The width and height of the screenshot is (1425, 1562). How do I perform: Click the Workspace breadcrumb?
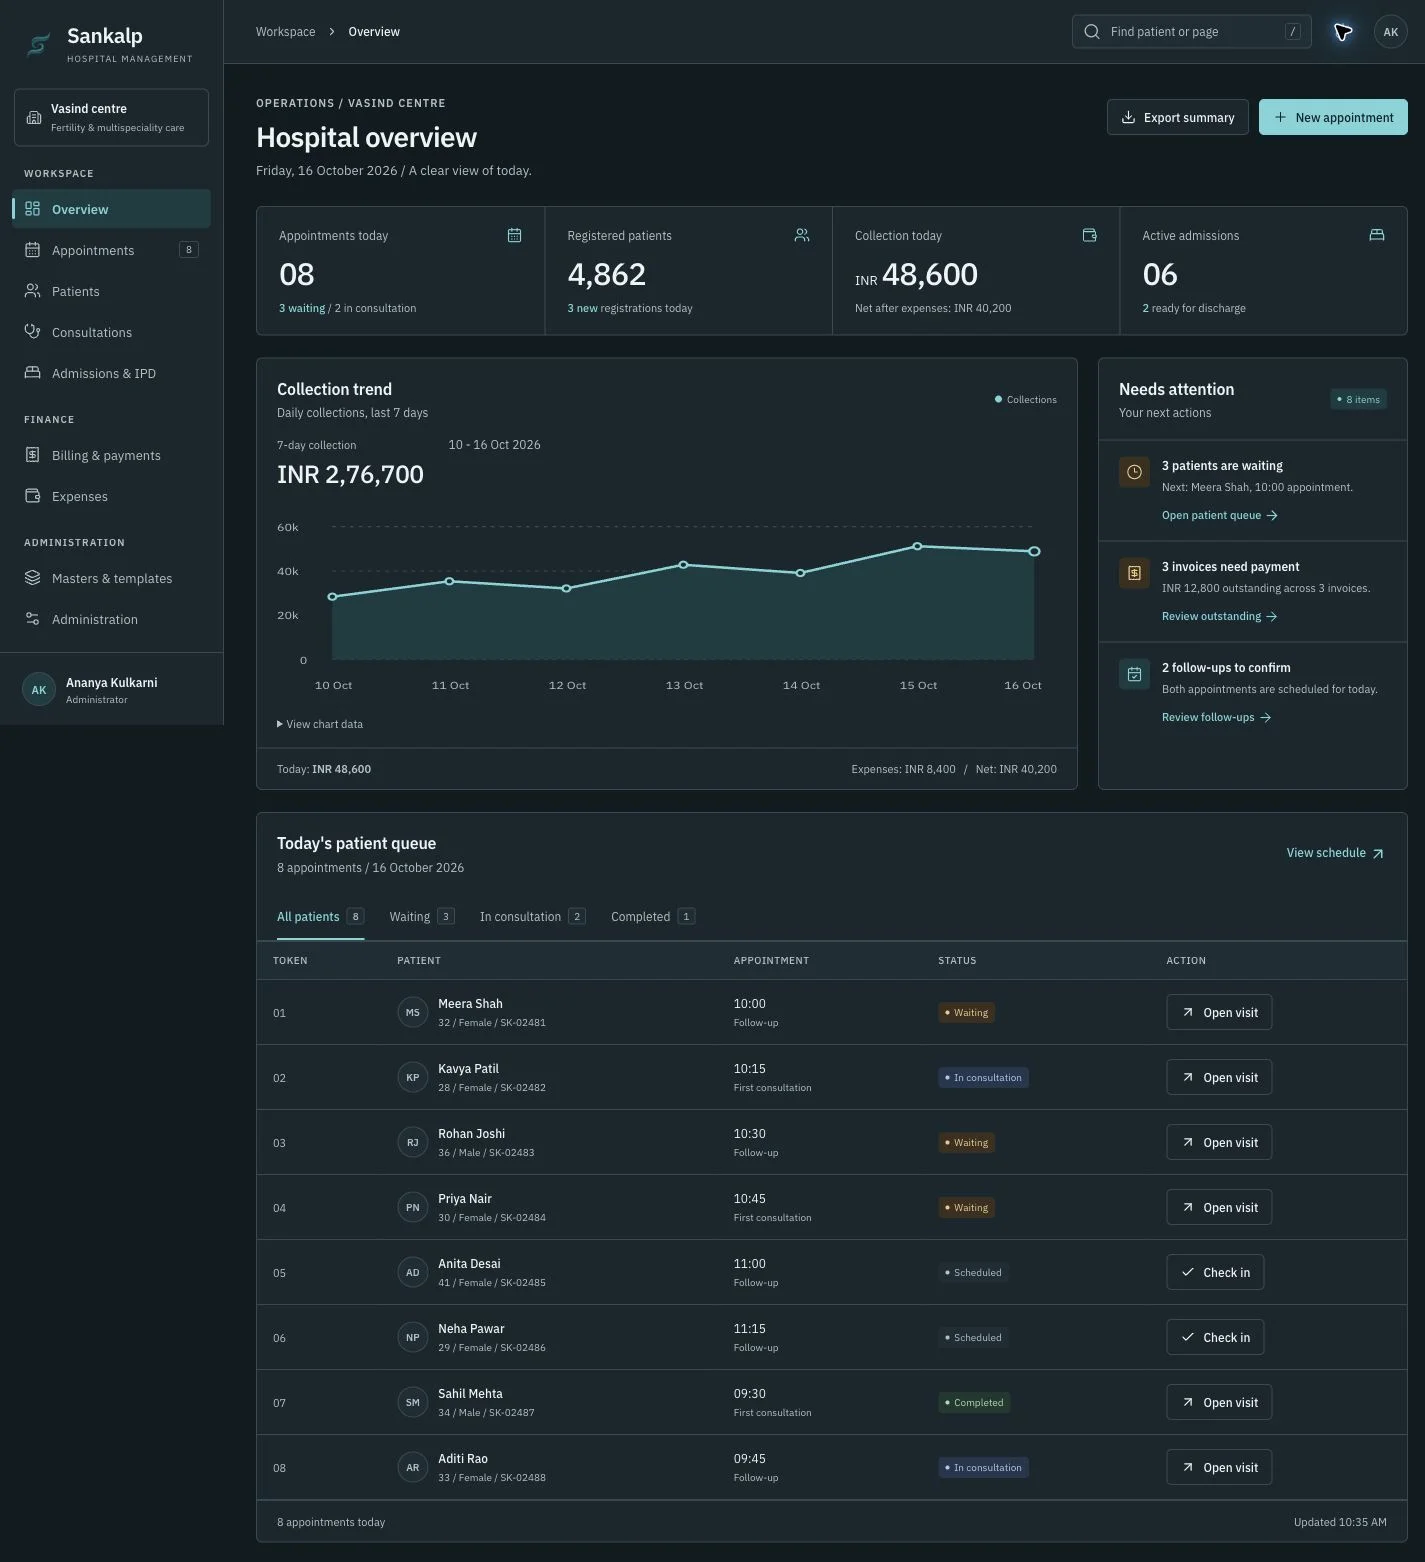[285, 32]
